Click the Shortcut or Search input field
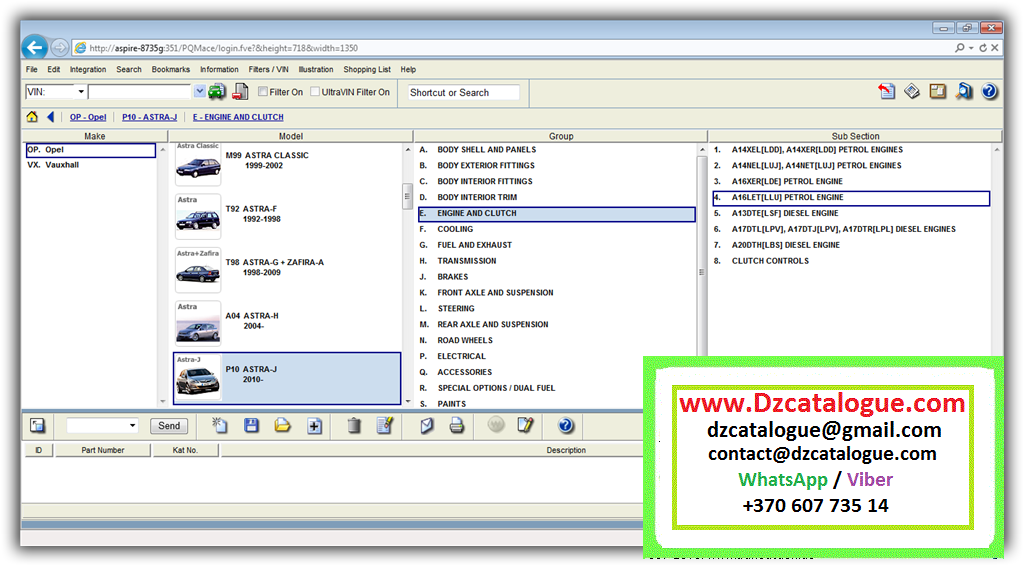Viewport: 1024px width, 566px height. [x=463, y=93]
